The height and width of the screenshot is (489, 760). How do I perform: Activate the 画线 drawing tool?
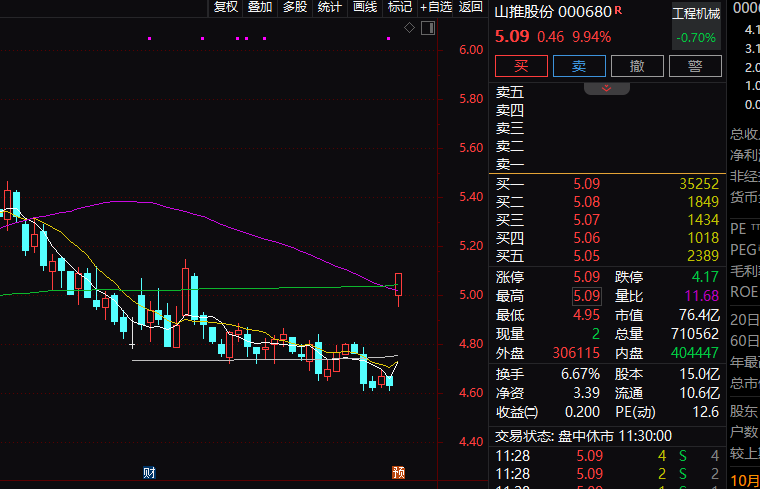click(365, 7)
